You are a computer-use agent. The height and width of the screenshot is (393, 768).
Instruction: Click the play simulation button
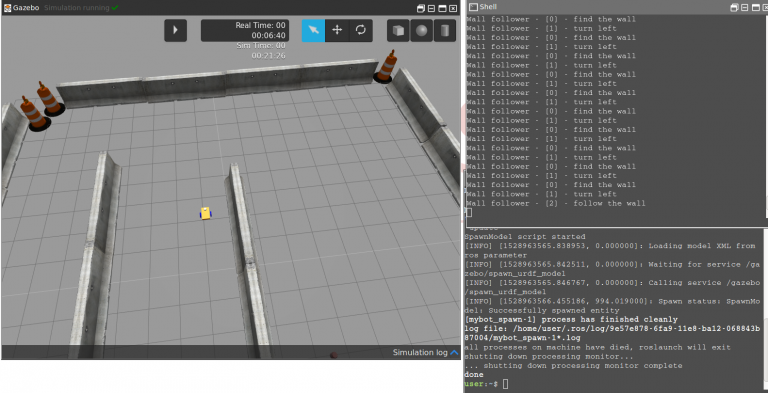click(175, 30)
